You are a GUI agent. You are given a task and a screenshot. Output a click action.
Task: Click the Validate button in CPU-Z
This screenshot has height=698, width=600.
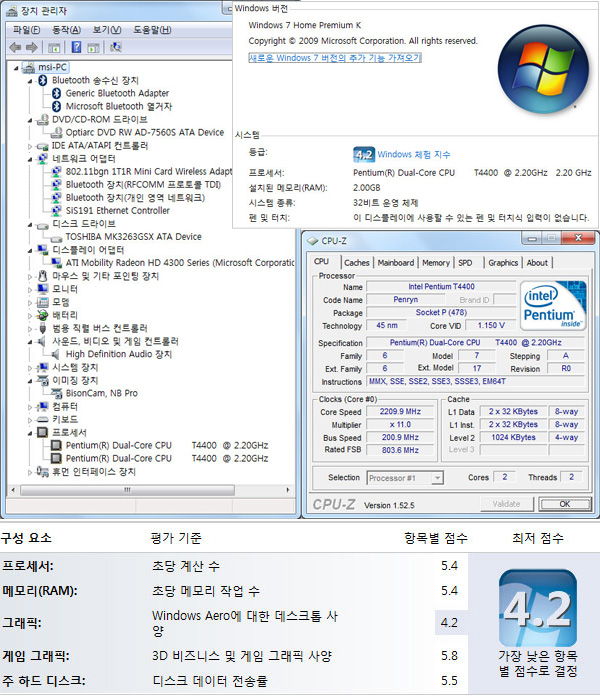tap(507, 504)
